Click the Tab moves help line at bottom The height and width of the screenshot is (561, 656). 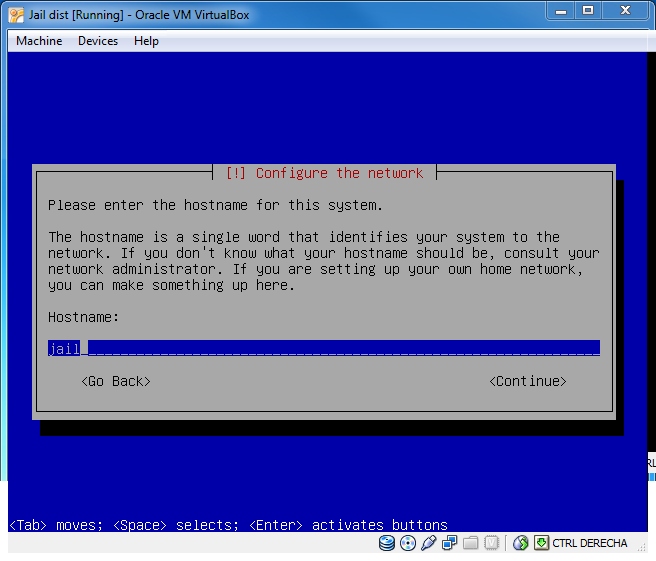click(228, 525)
